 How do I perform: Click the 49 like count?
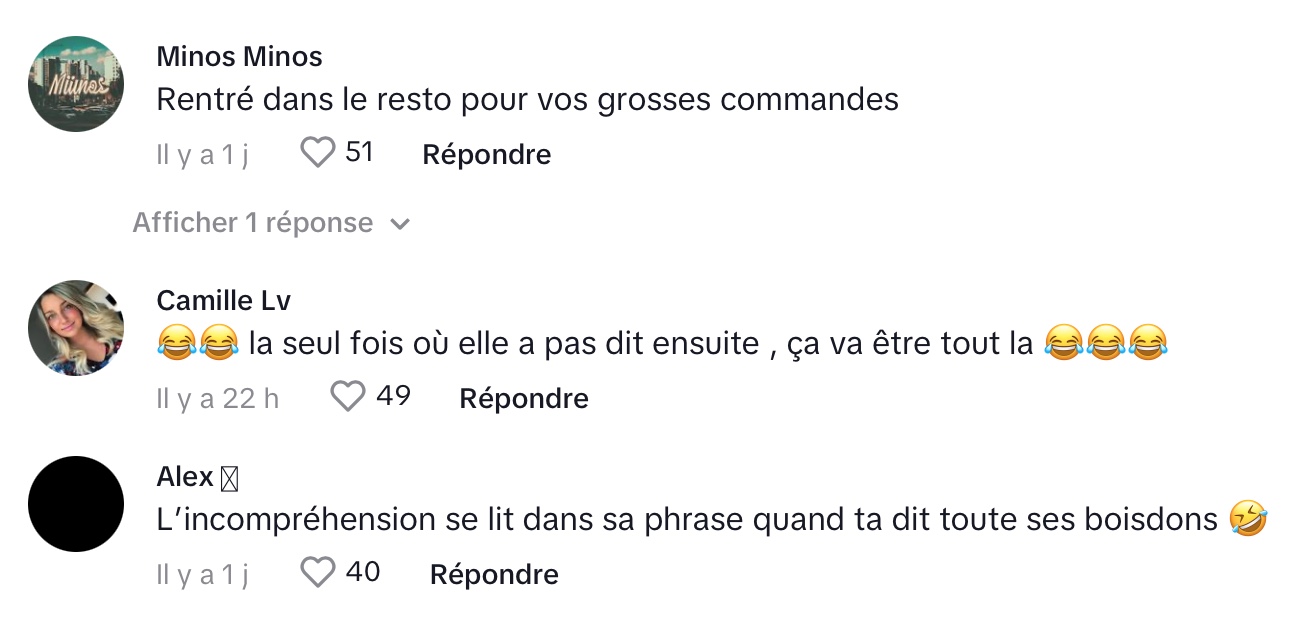click(393, 396)
